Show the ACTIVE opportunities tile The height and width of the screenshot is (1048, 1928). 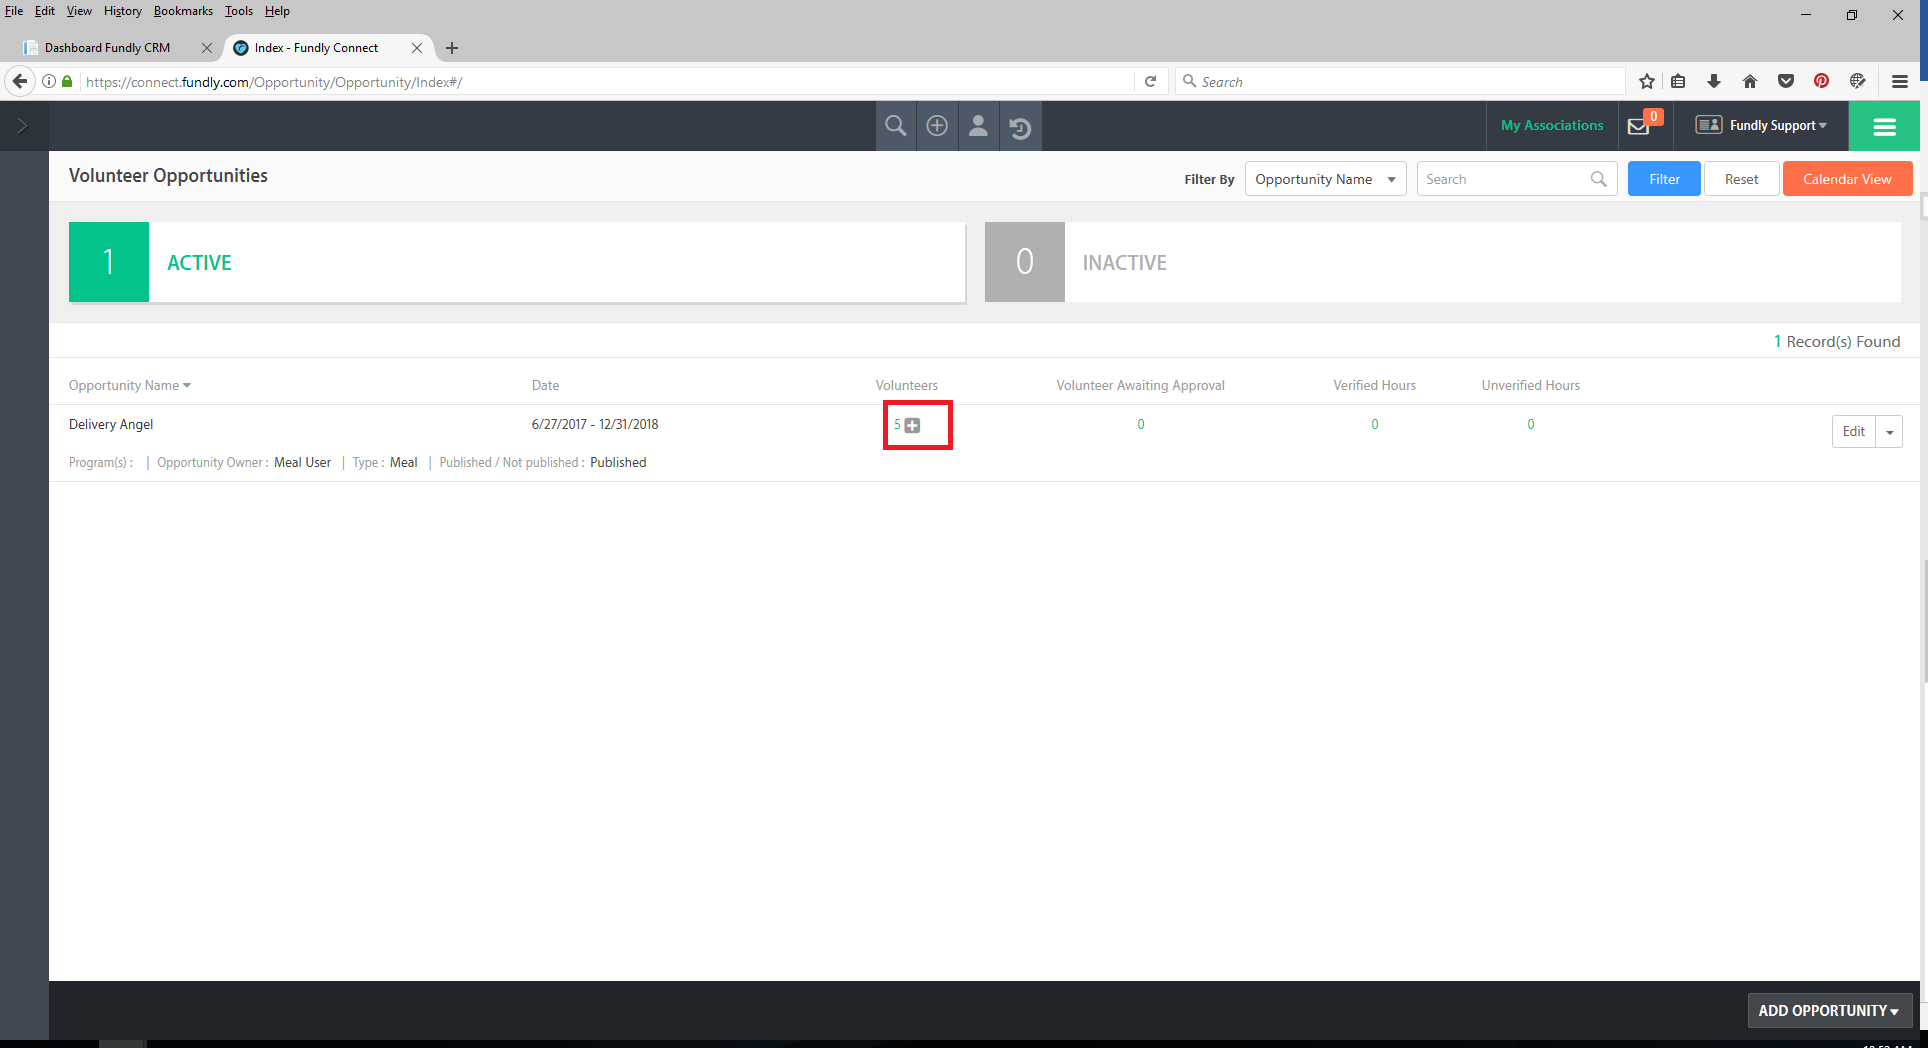pyautogui.click(x=517, y=262)
